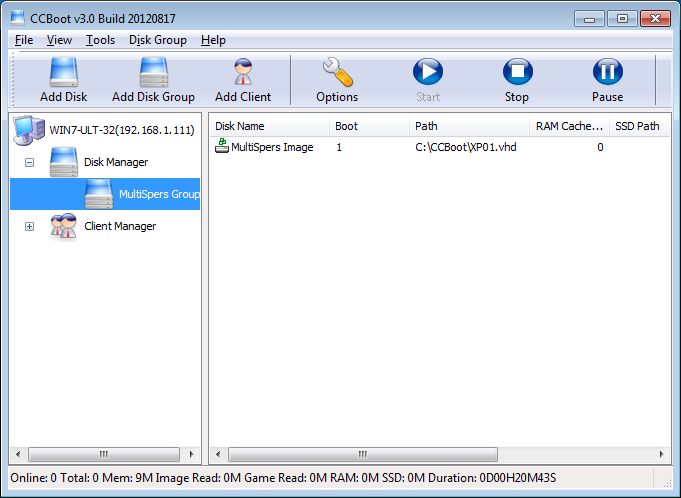
Task: Select the Client Manager tree label
Action: [x=120, y=226]
